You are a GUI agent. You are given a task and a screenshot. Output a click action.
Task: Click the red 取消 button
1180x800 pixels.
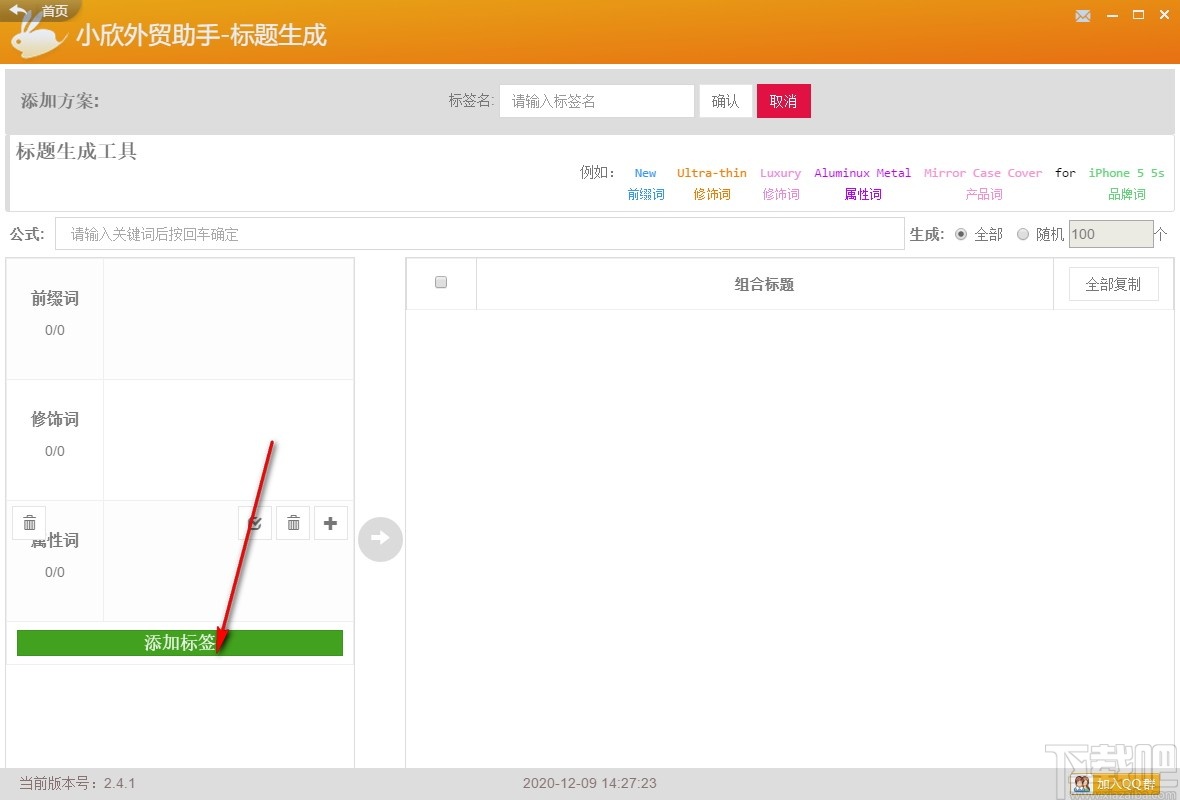(783, 101)
